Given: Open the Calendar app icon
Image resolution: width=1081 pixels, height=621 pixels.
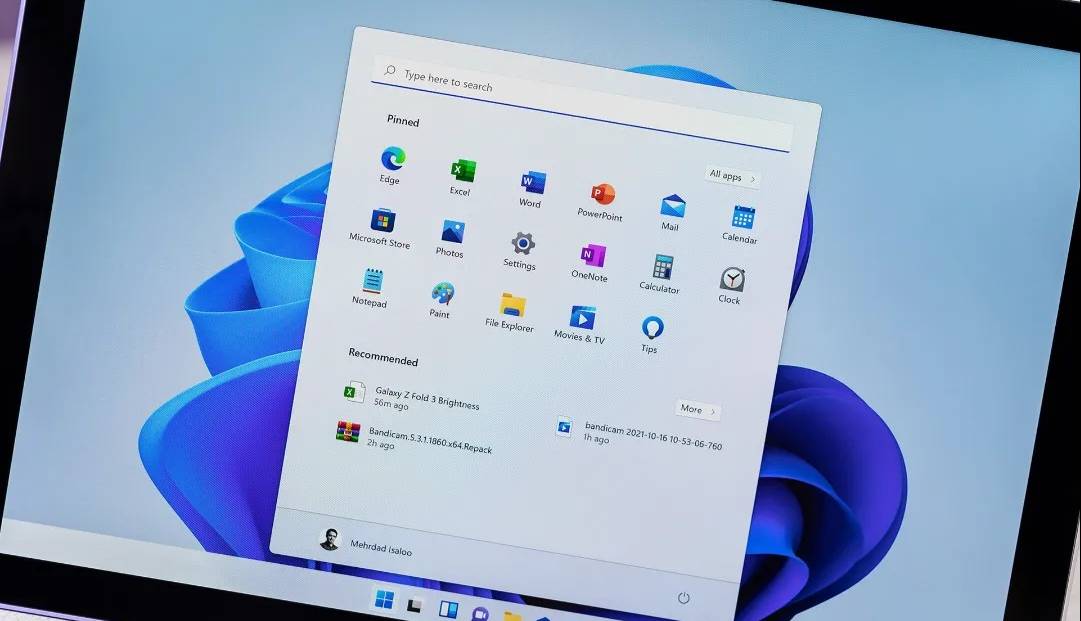Looking at the screenshot, I should 742,218.
